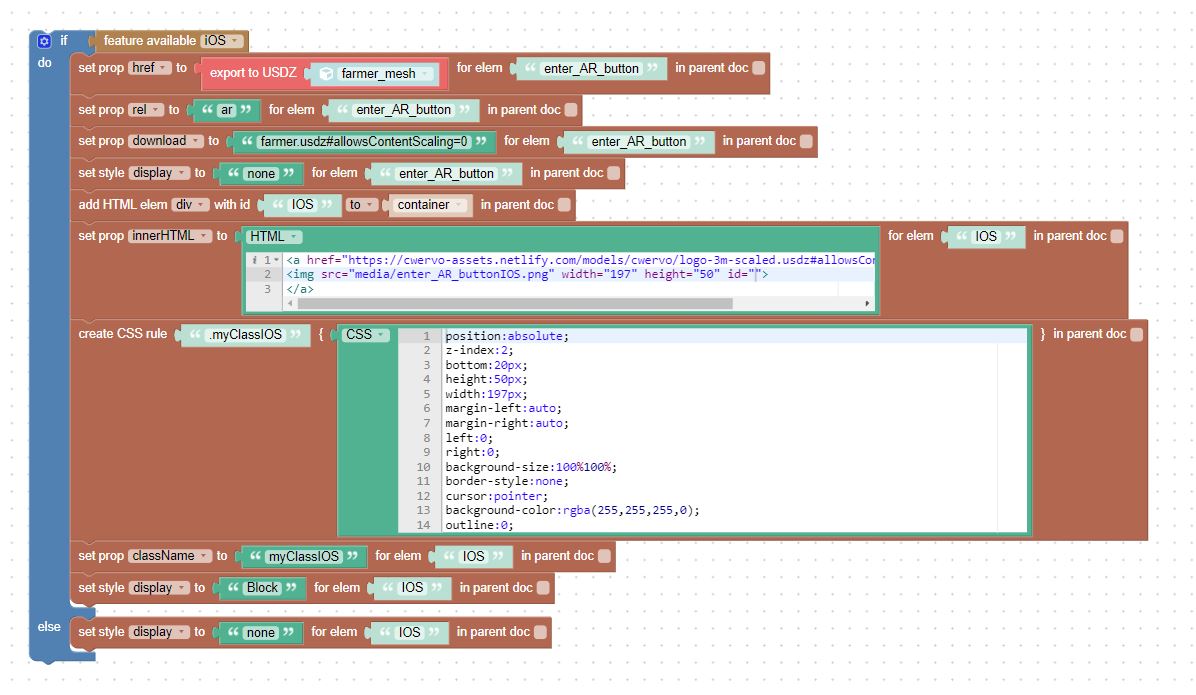Click the 'margin-left:auto;' CSS line

click(x=503, y=408)
